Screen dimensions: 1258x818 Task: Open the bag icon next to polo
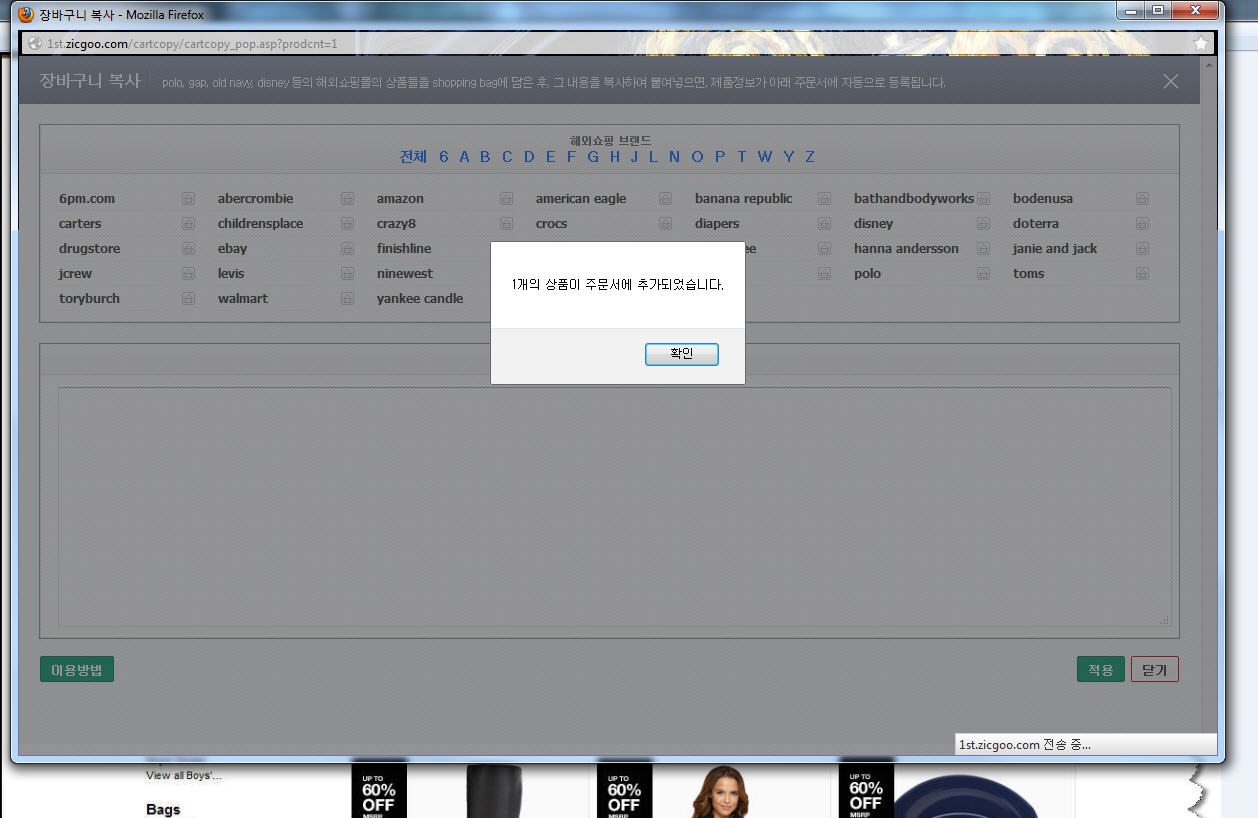pos(983,273)
